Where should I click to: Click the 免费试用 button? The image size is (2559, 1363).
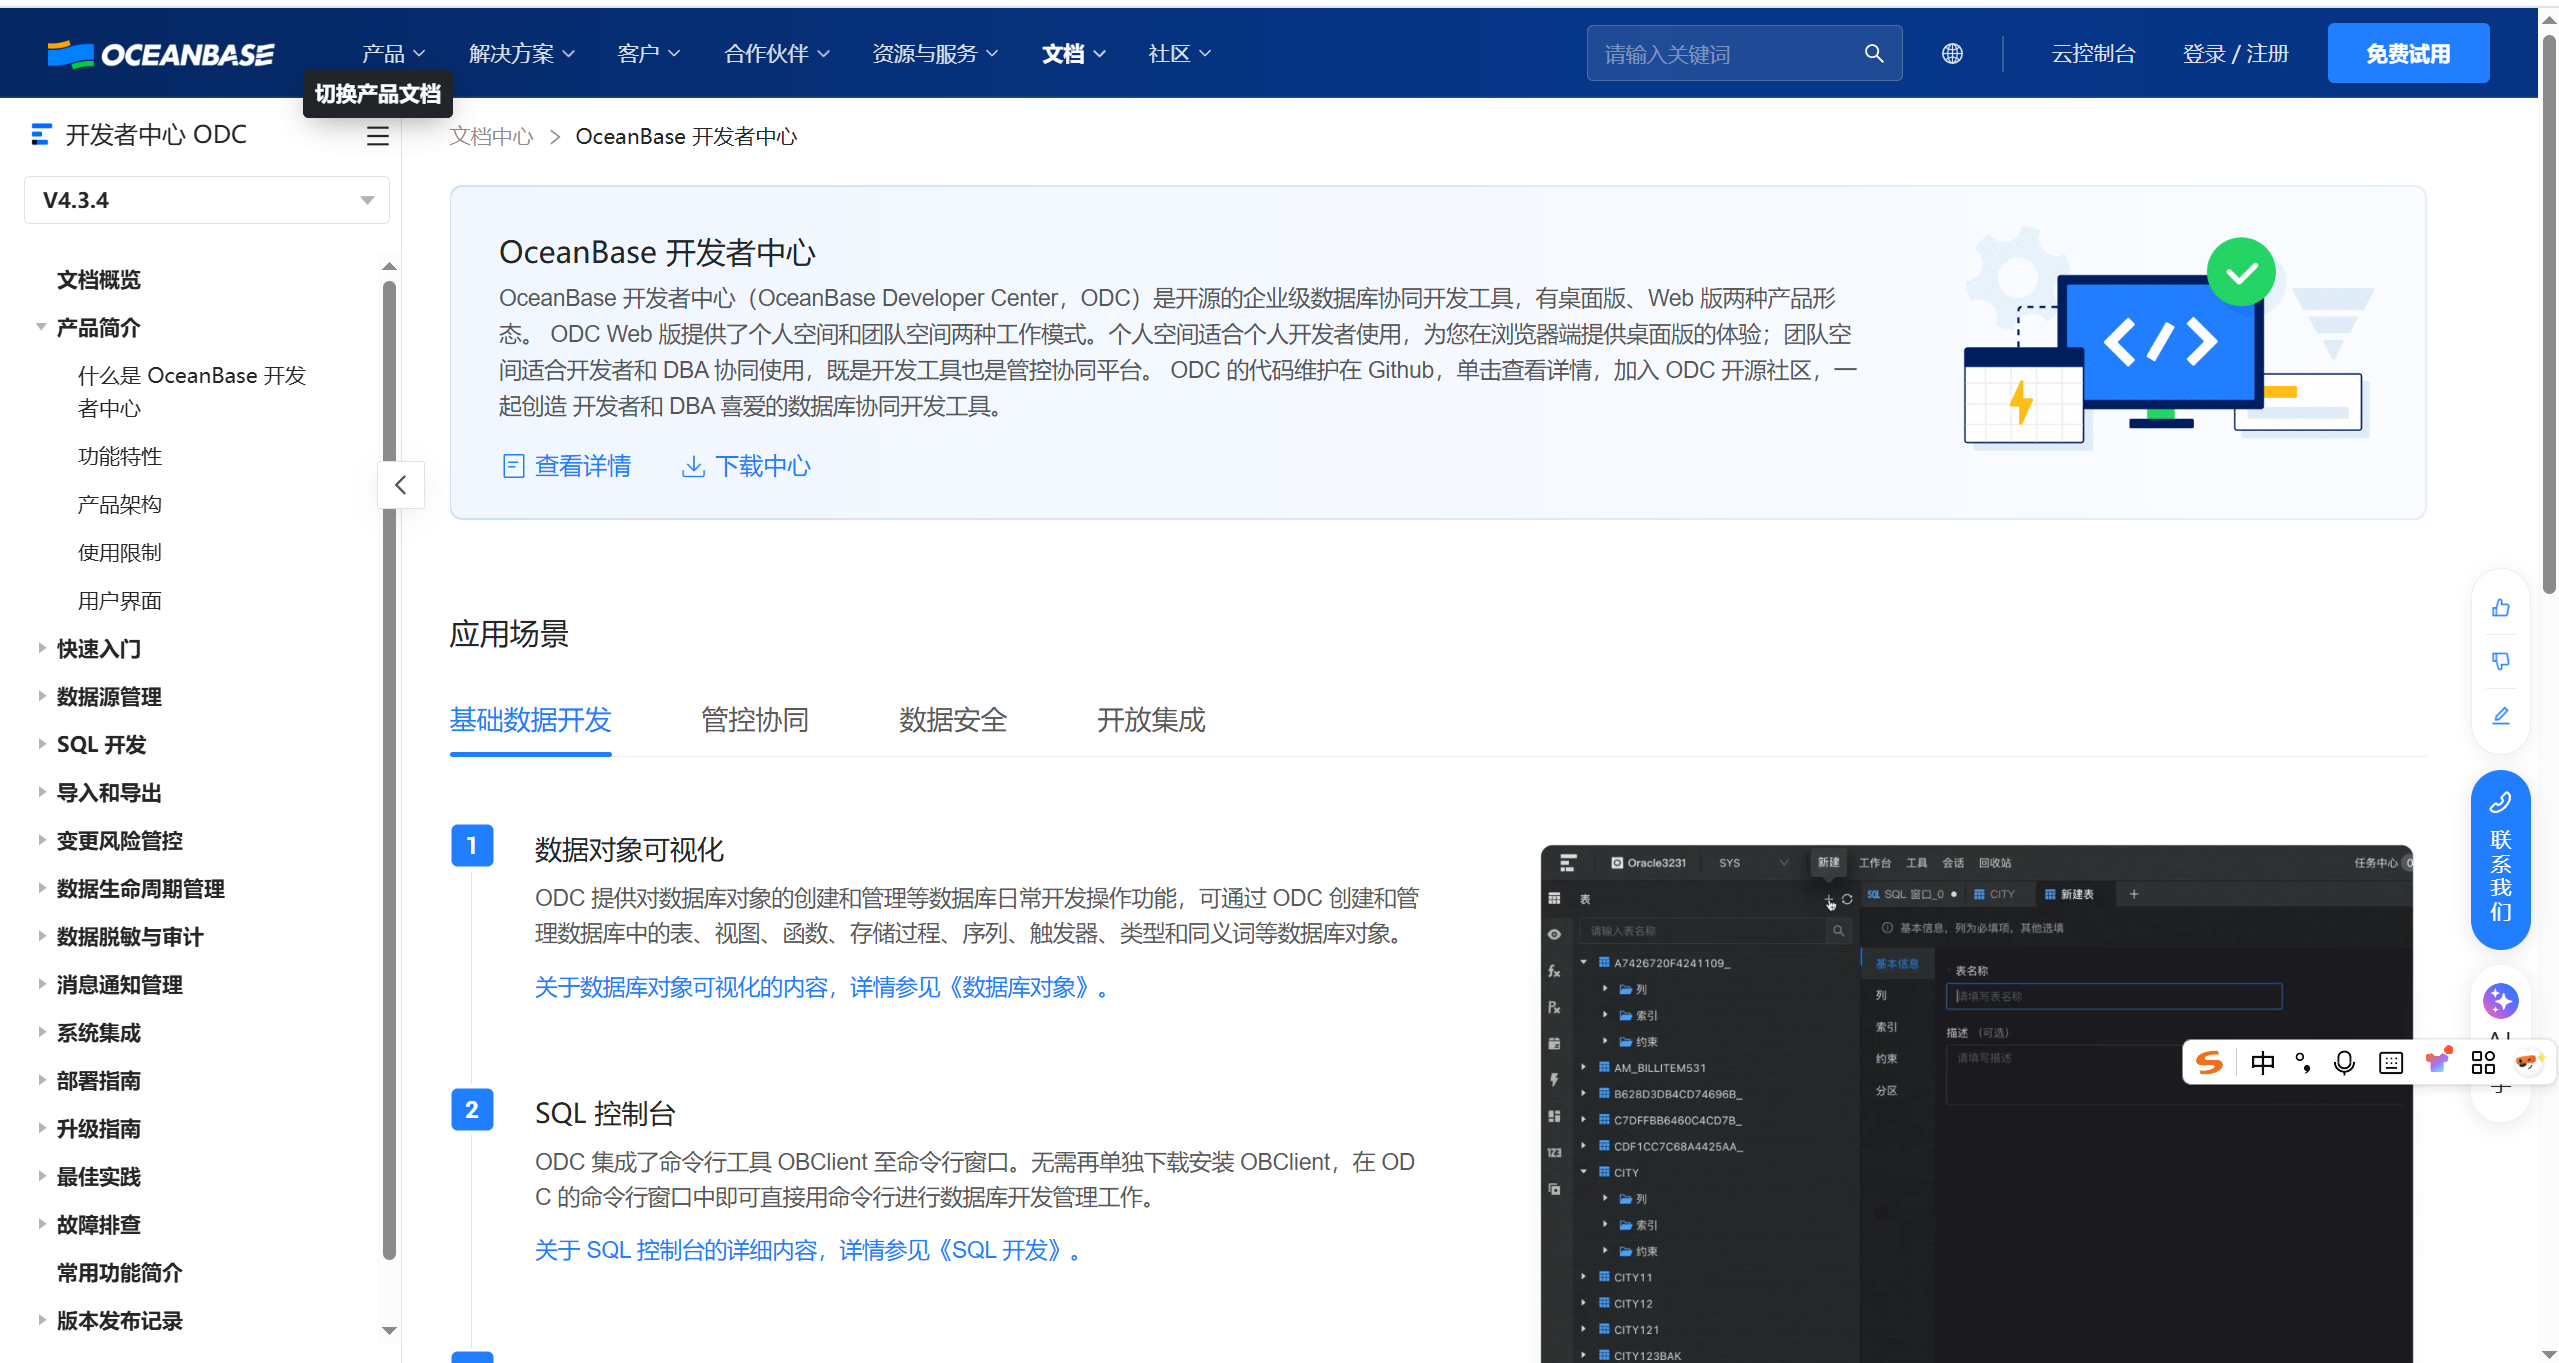coord(2408,52)
